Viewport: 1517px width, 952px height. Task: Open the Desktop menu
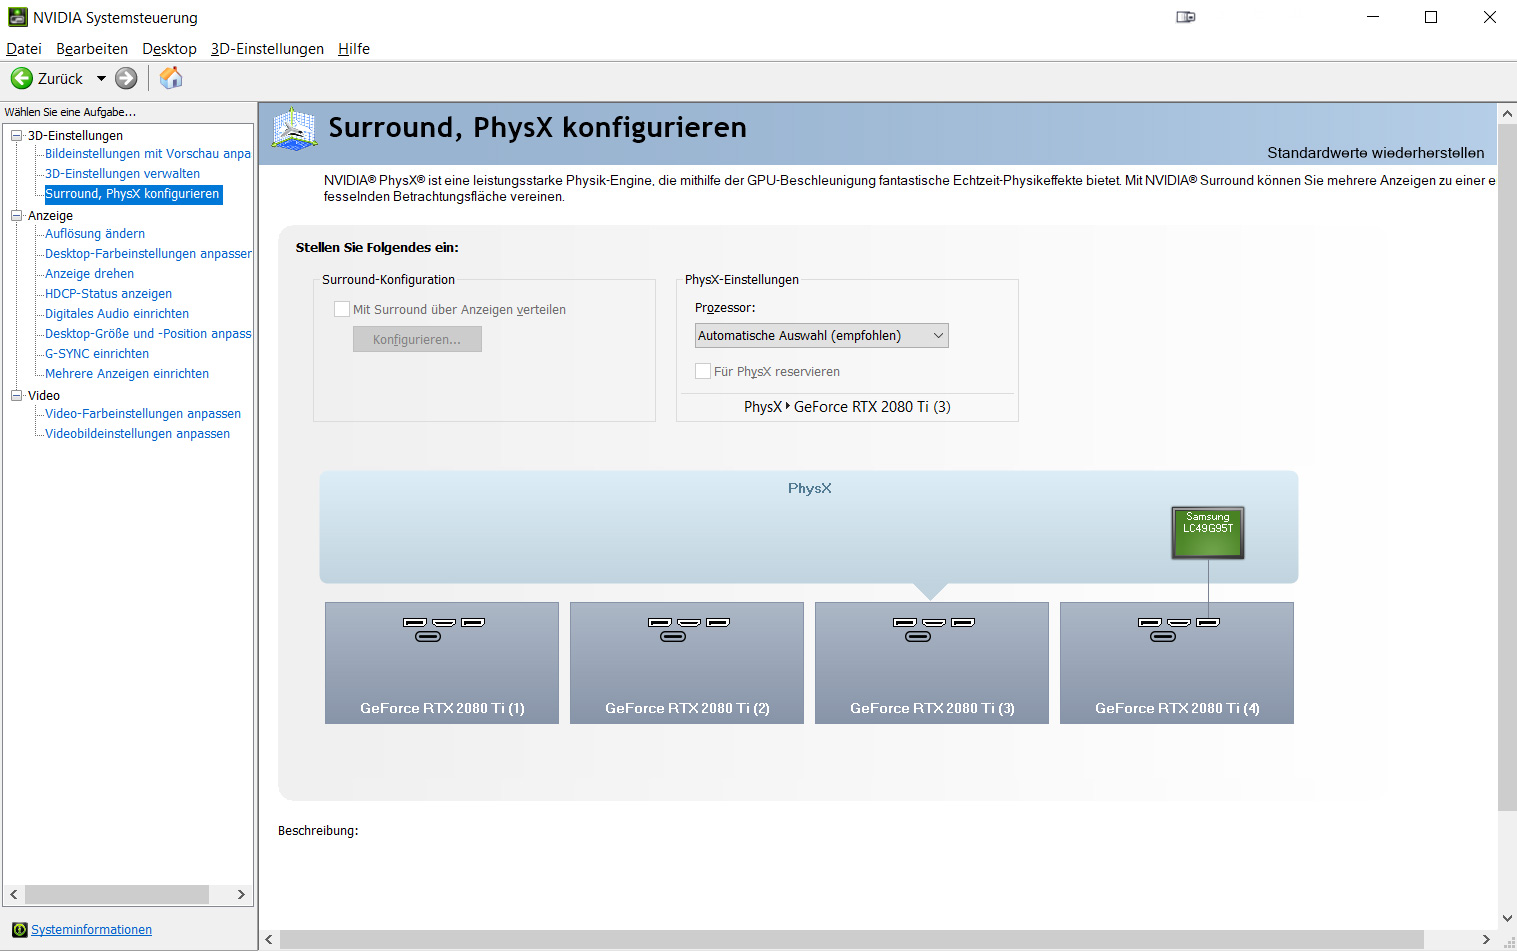(169, 49)
